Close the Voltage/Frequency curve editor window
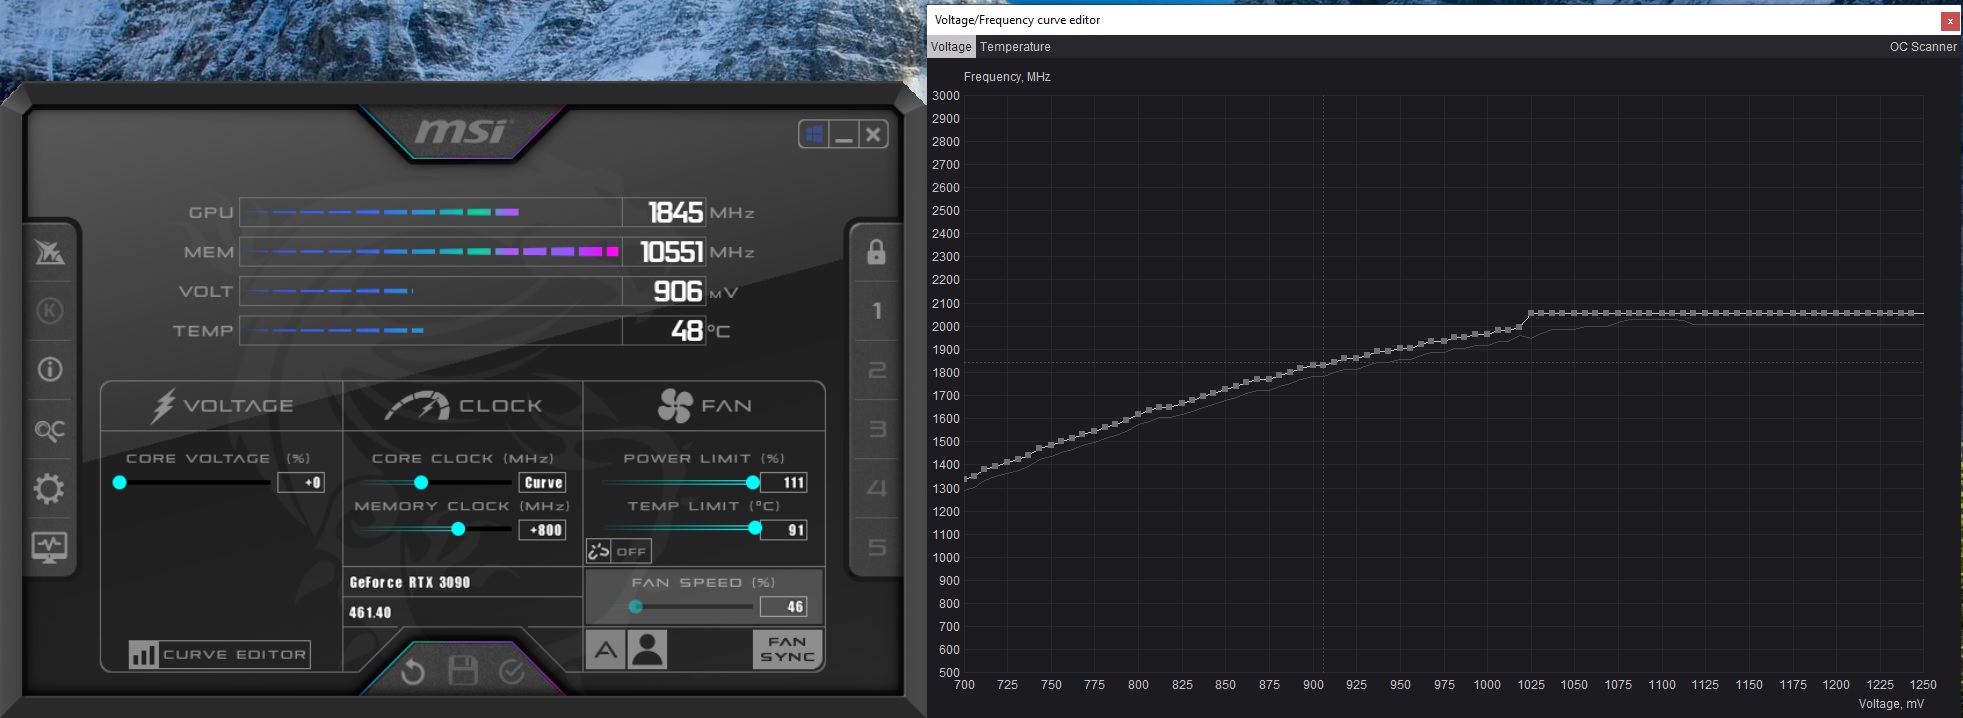Viewport: 1963px width, 718px height. pos(1950,20)
